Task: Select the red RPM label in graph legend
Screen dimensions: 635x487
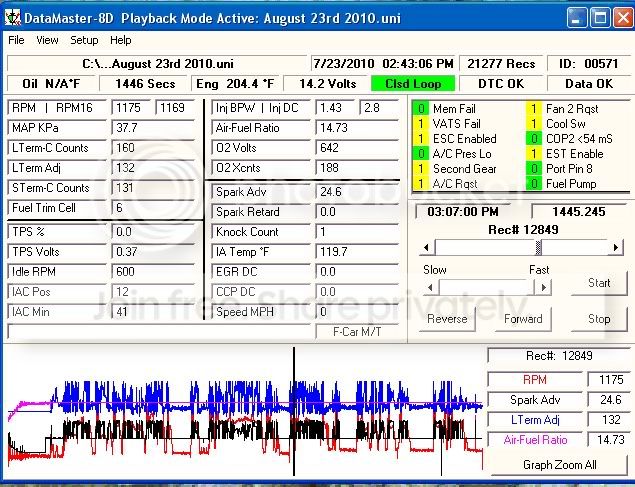Action: [x=534, y=380]
